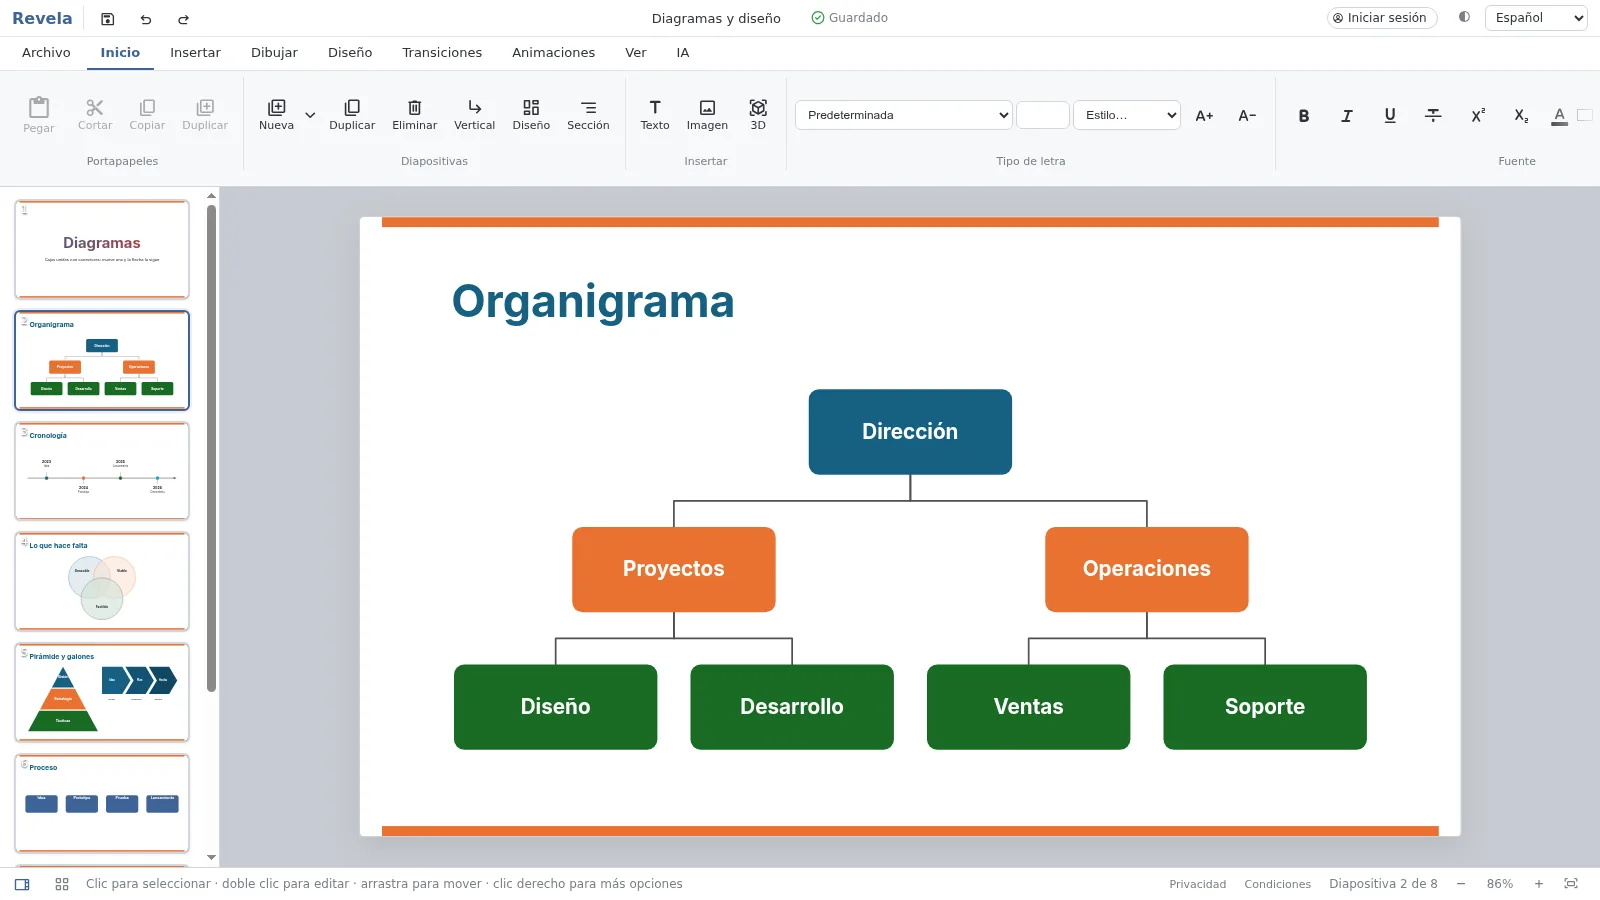Delete the slide with Eliminar
The width and height of the screenshot is (1600, 900).
pos(414,115)
